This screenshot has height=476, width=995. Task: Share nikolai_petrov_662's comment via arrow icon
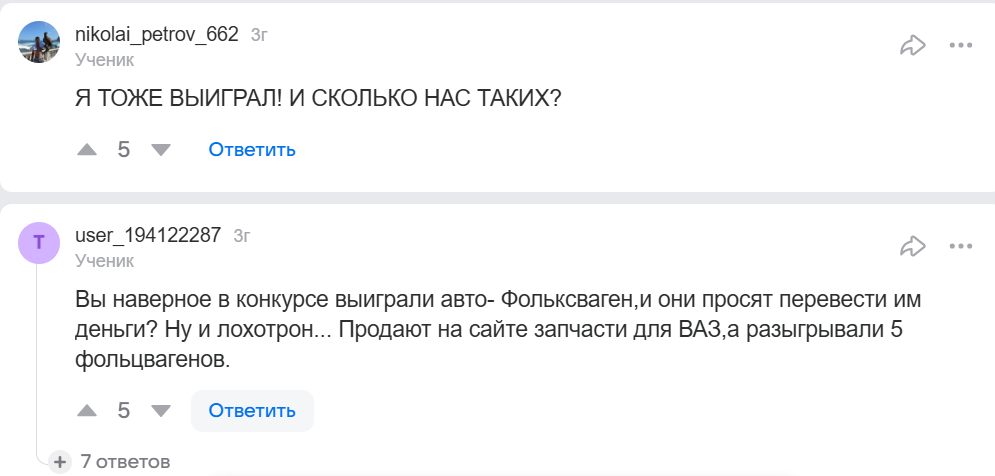coord(912,45)
